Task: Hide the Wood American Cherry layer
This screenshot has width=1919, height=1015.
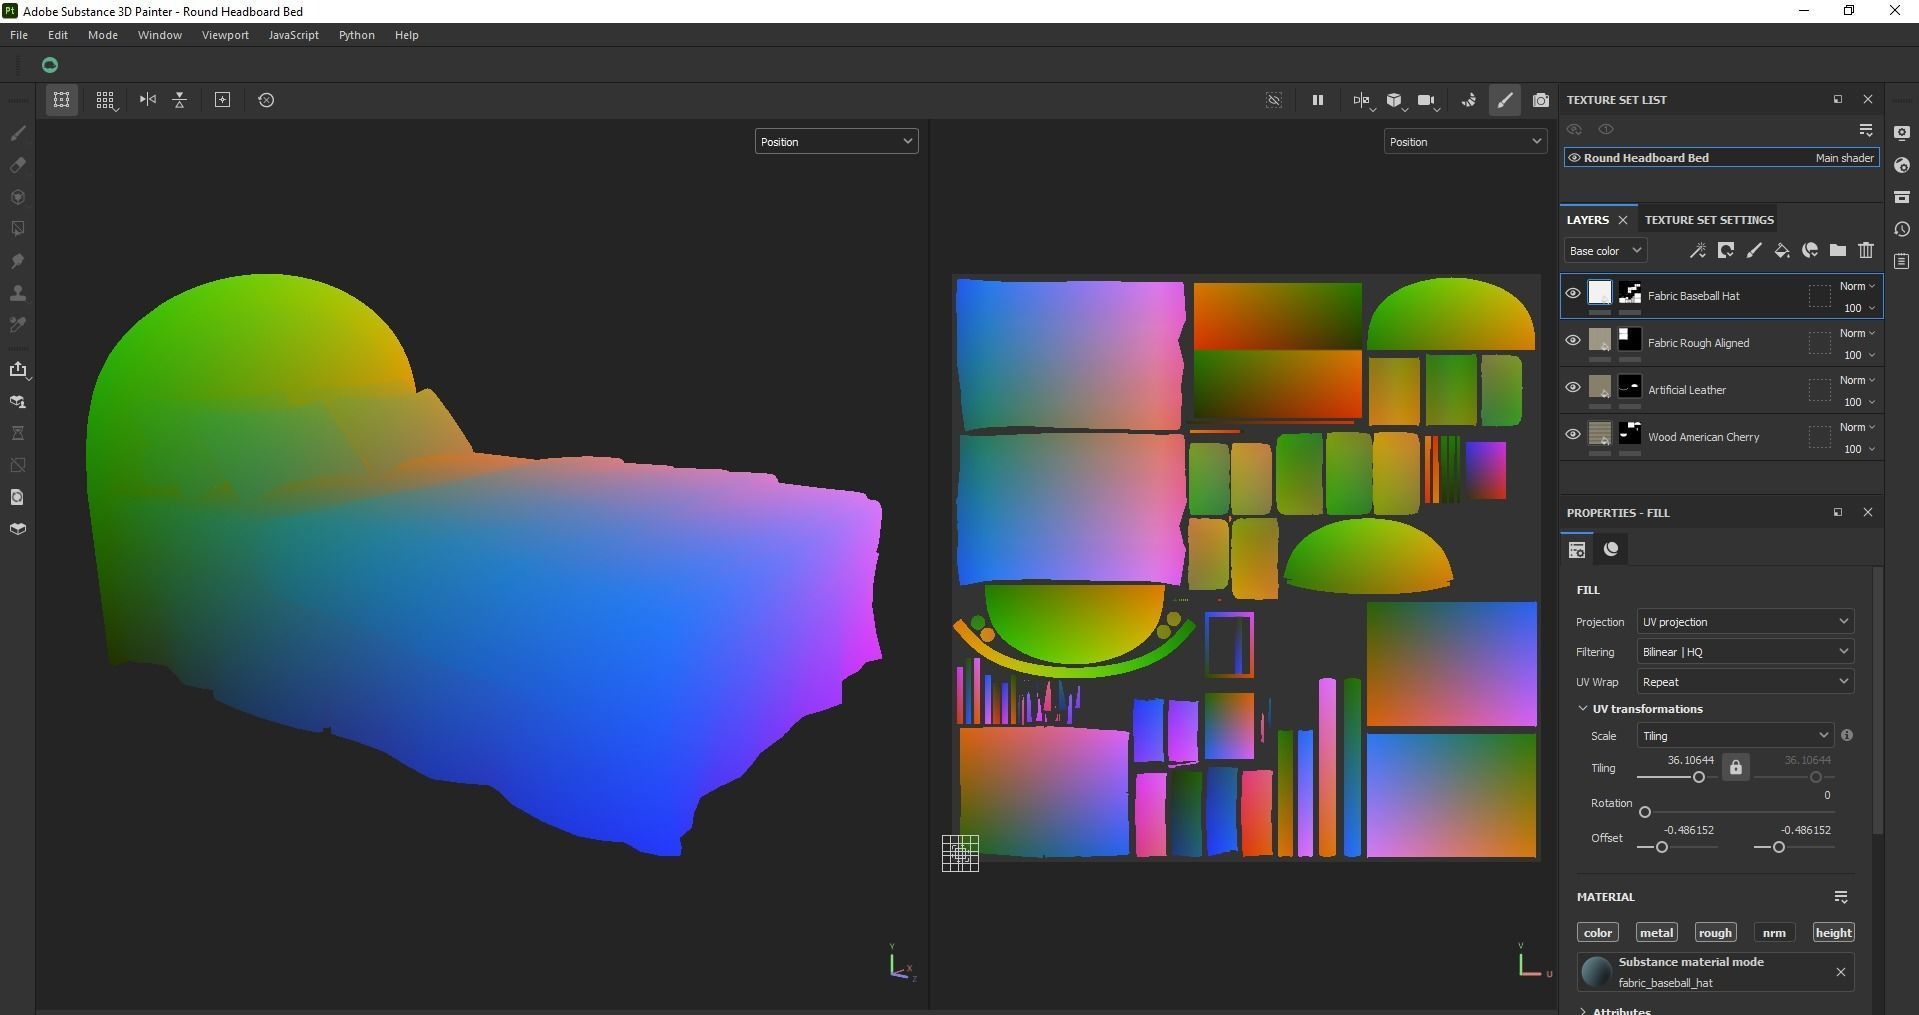Action: click(1573, 435)
